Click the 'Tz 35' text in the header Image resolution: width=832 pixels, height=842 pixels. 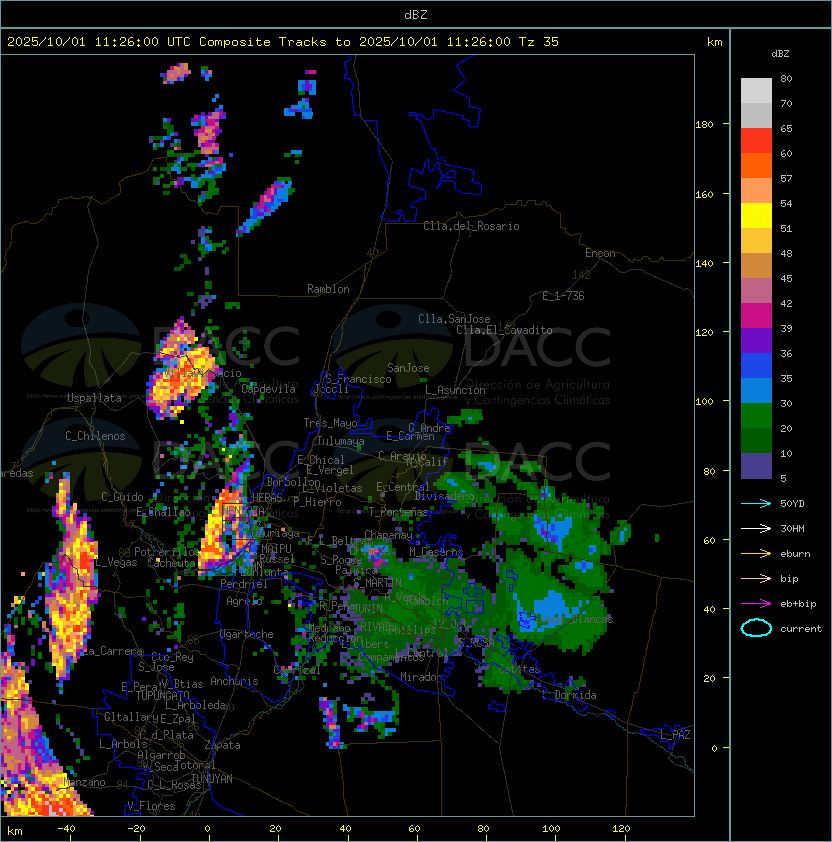(x=539, y=42)
